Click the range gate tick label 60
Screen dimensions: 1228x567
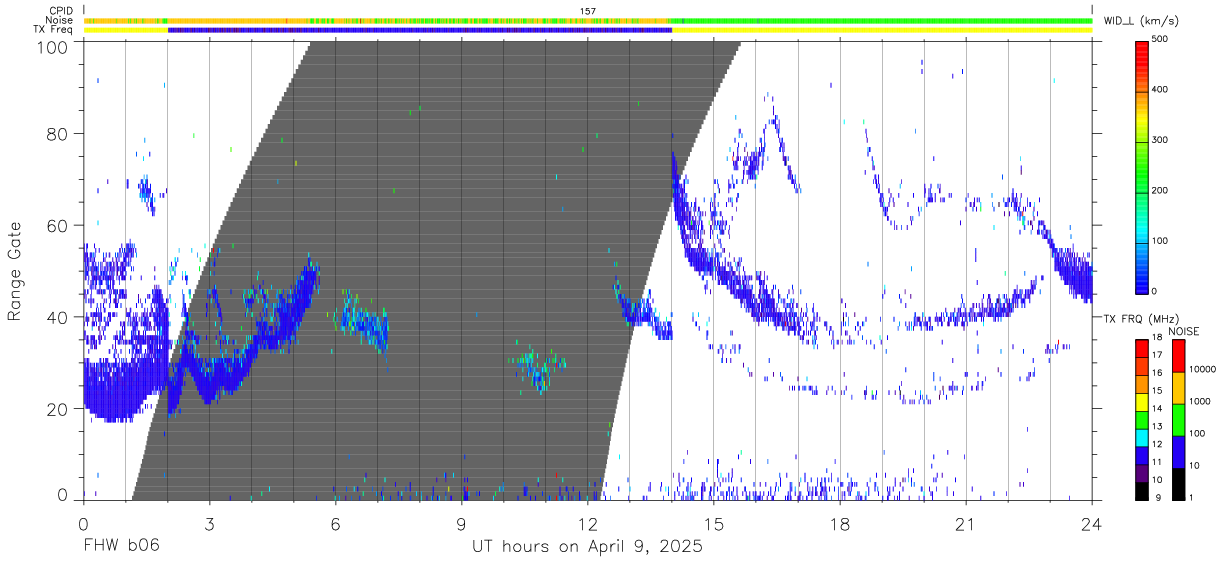pyautogui.click(x=58, y=225)
